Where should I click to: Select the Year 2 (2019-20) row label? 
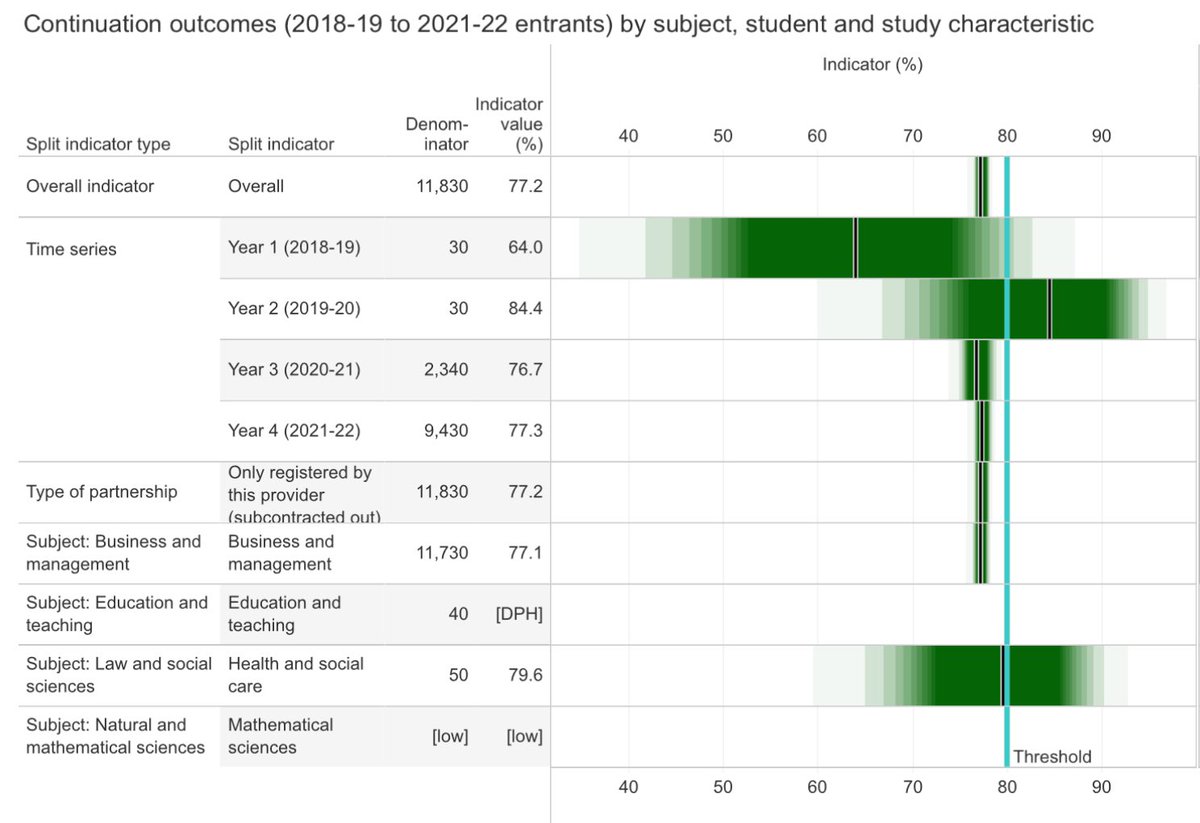tap(294, 309)
